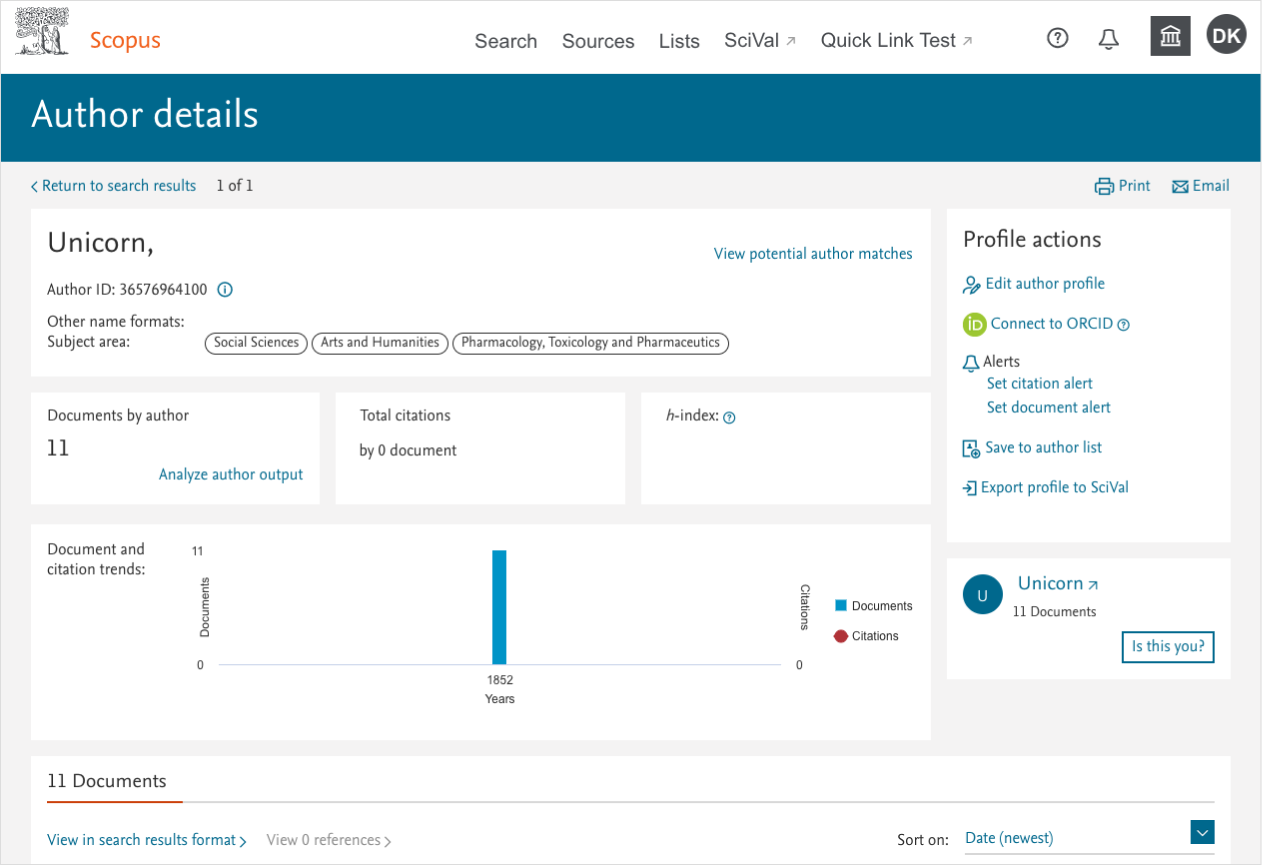Go to the Lists menu item
The image size is (1262, 865).
(679, 41)
